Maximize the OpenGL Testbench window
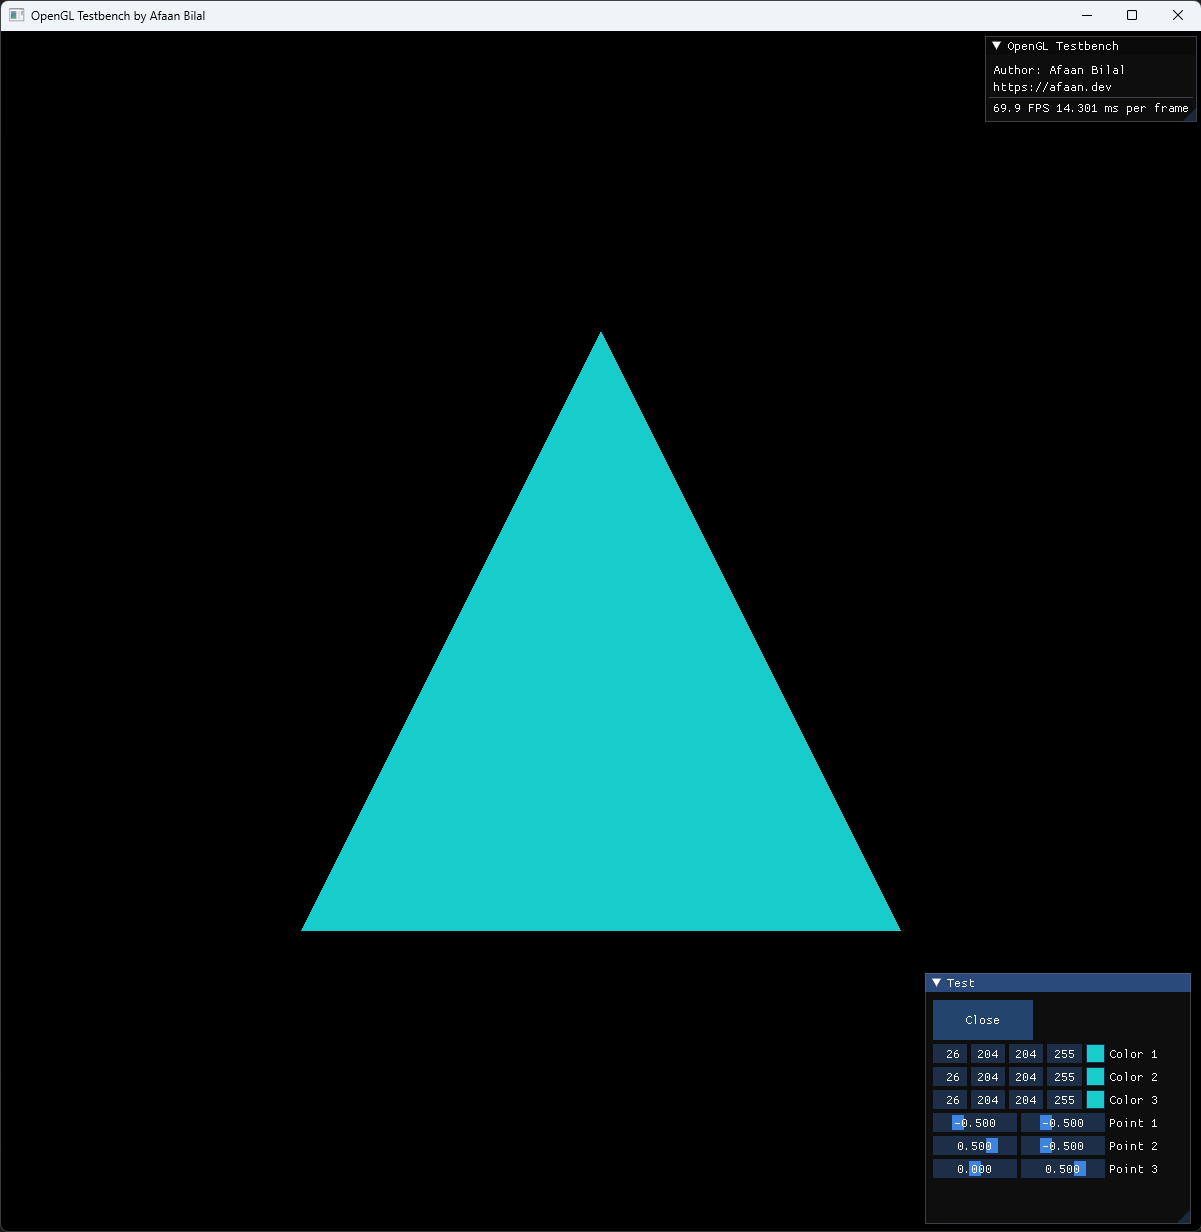The image size is (1201, 1232). [1132, 15]
